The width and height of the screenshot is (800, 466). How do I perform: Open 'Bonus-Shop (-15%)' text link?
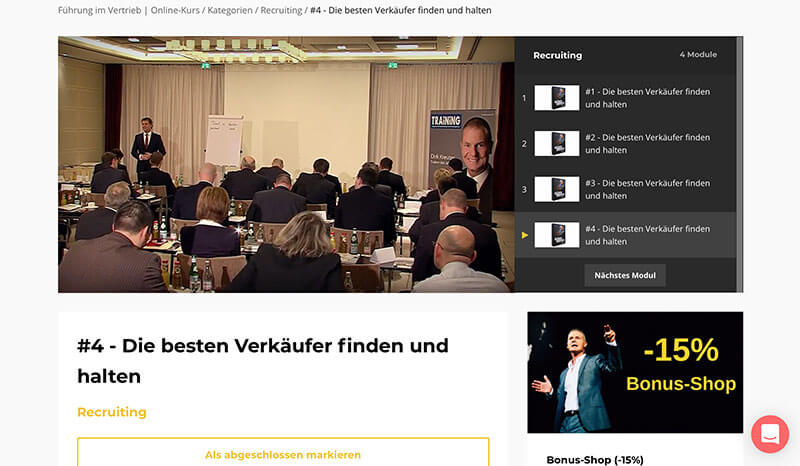pyautogui.click(x=595, y=460)
